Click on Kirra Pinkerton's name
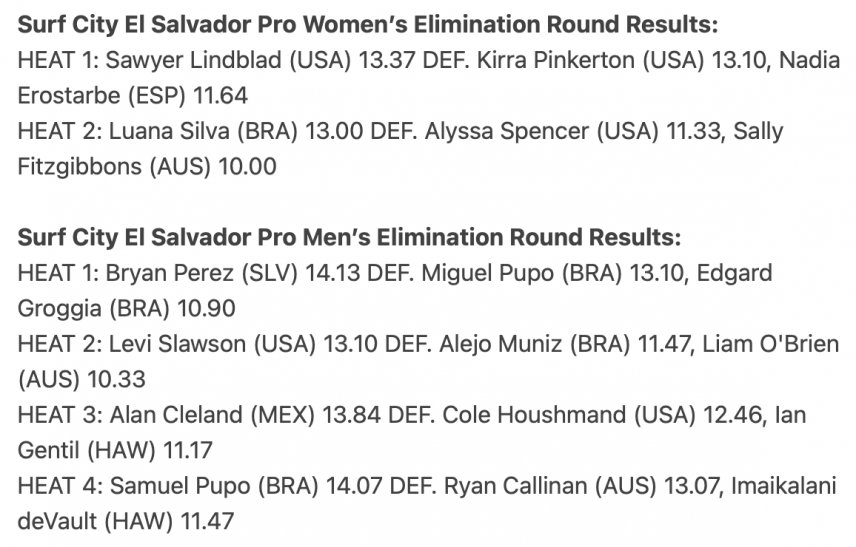 [555, 60]
